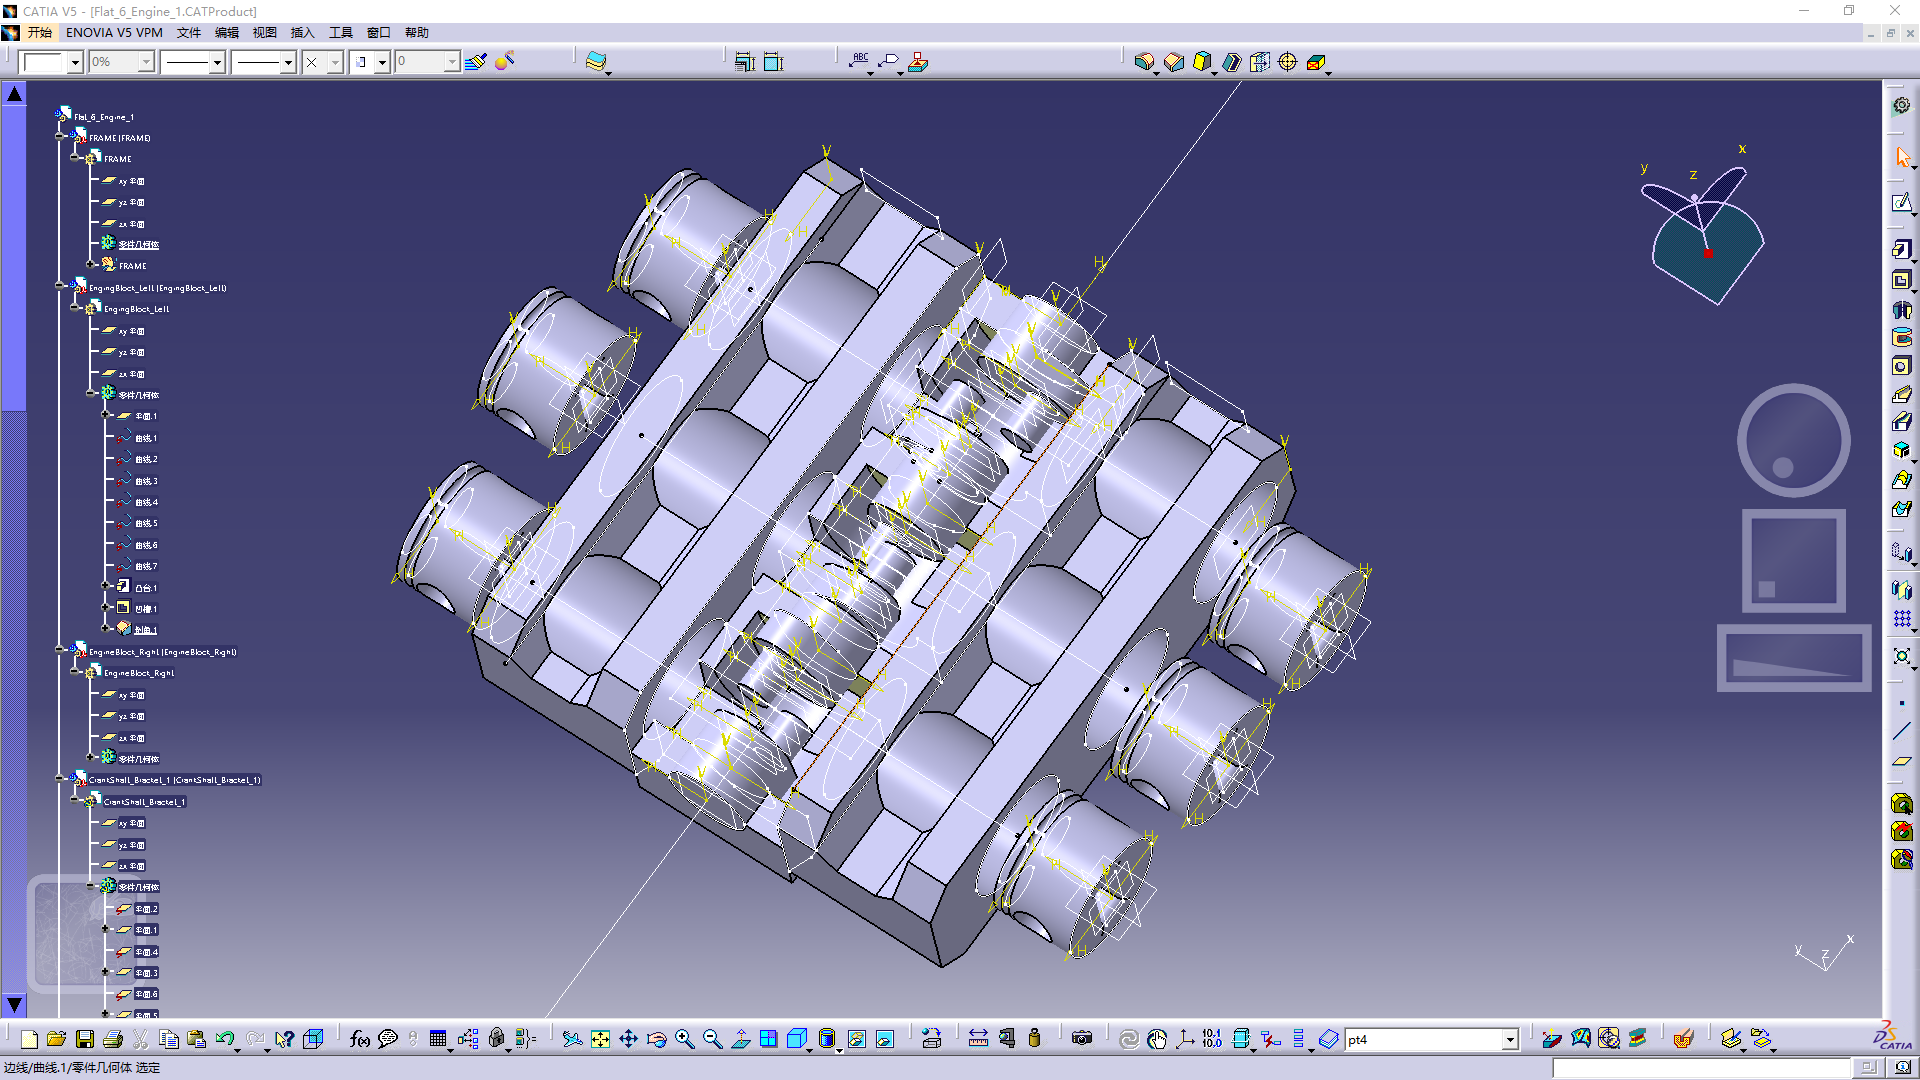This screenshot has height=1080, width=1920.
Task: Click the Pan tool cross-arrows icon
Action: point(628,1040)
